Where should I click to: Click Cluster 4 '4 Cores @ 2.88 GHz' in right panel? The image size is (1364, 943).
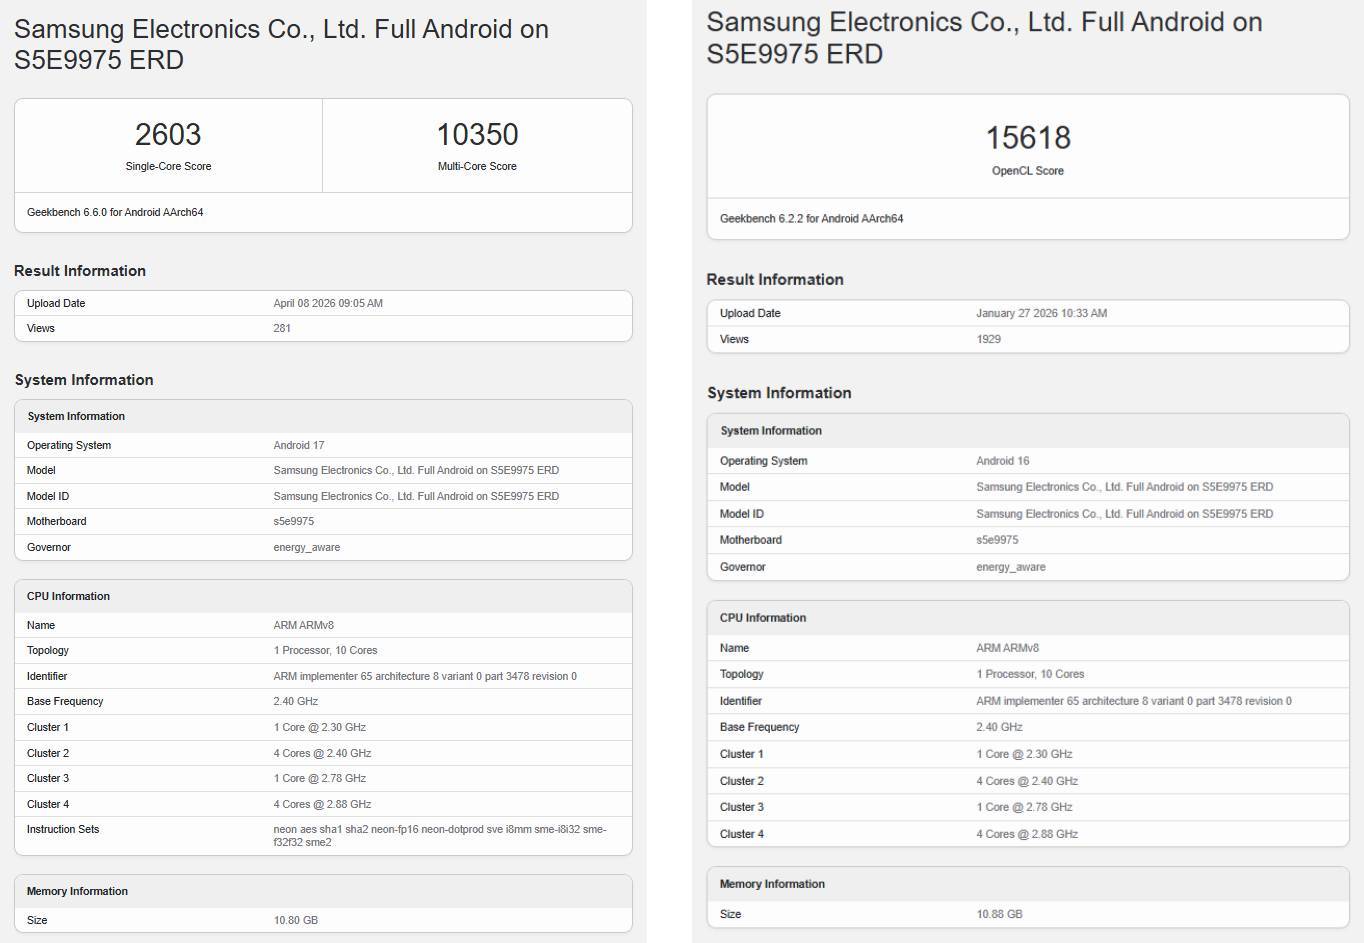pos(1027,834)
